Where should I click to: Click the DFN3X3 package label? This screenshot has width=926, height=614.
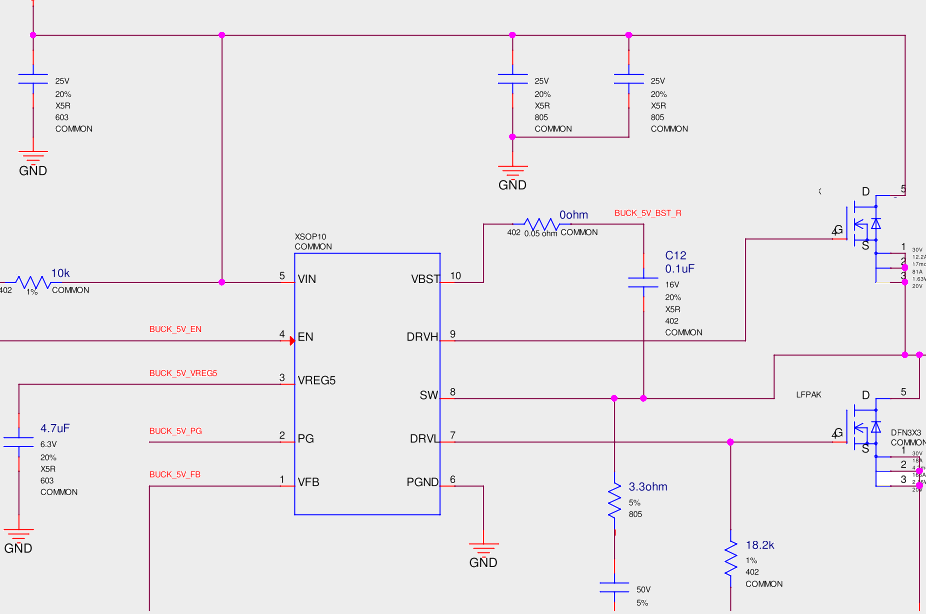(906, 433)
